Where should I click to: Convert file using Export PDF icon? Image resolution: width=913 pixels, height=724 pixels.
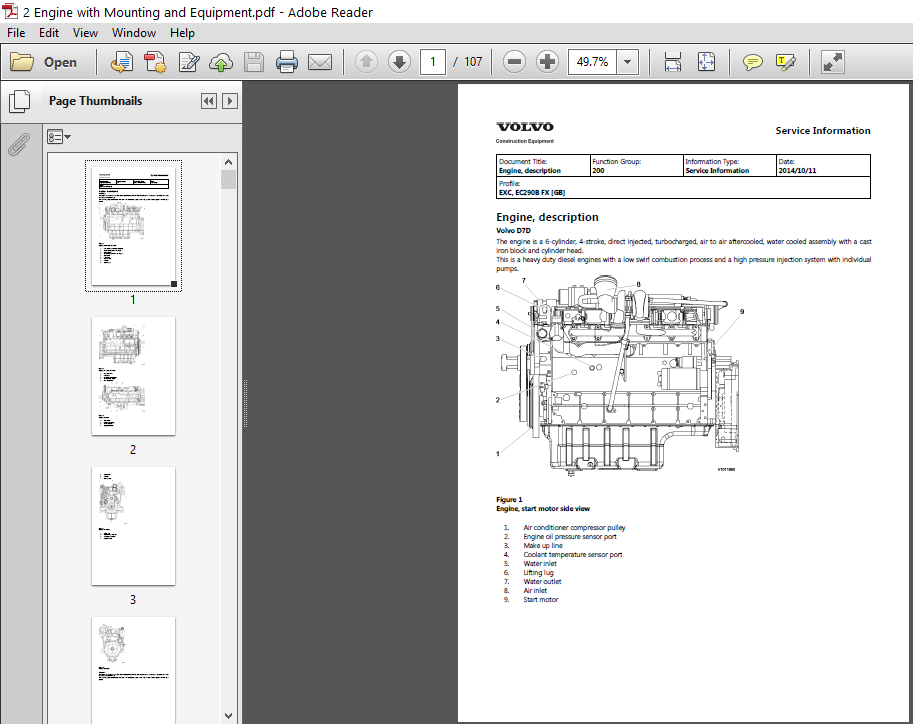[x=122, y=62]
